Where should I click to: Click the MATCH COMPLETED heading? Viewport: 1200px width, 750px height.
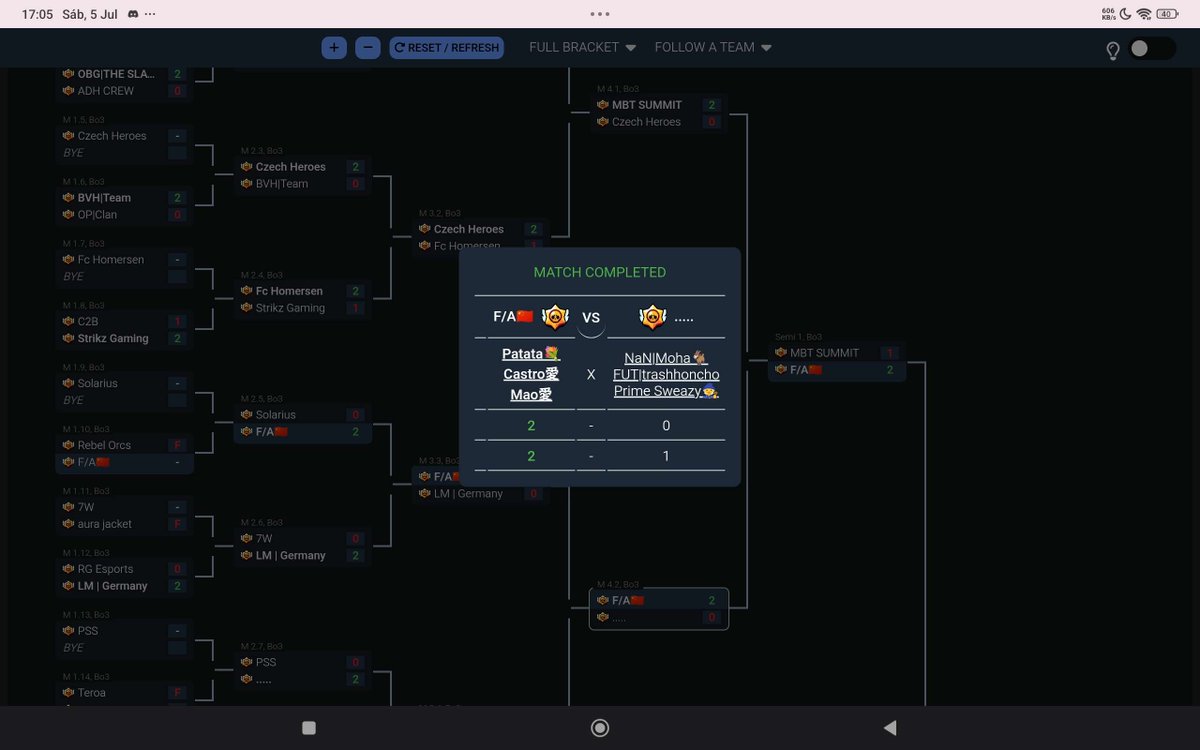tap(600, 272)
